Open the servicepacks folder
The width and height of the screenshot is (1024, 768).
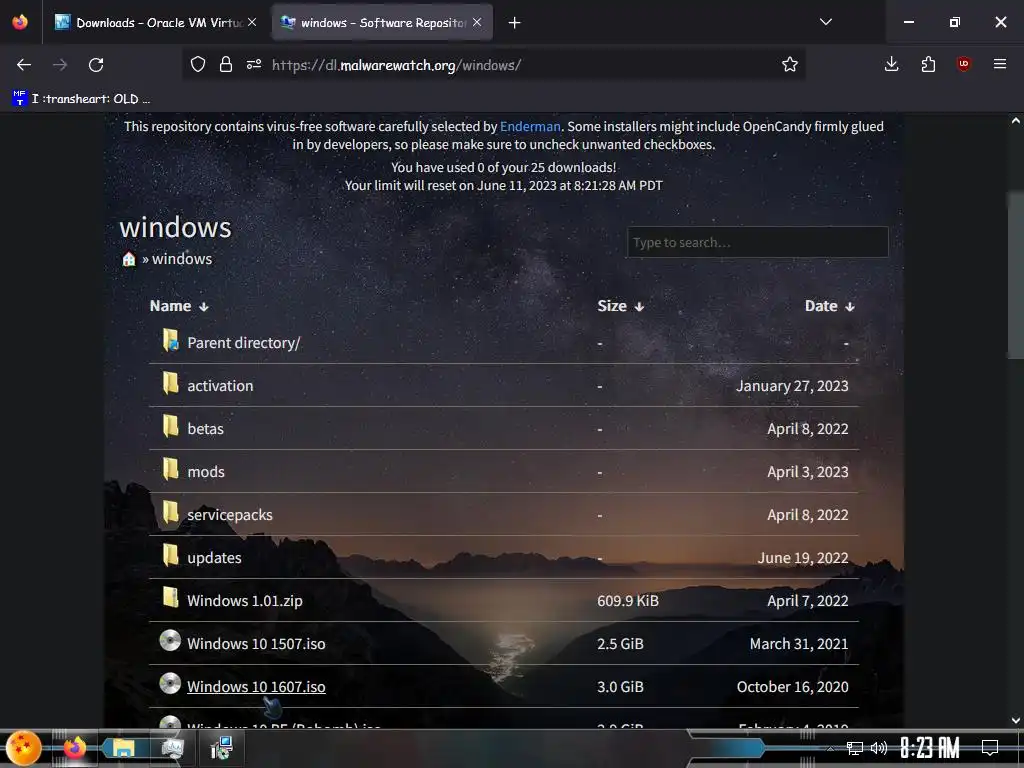tap(230, 515)
